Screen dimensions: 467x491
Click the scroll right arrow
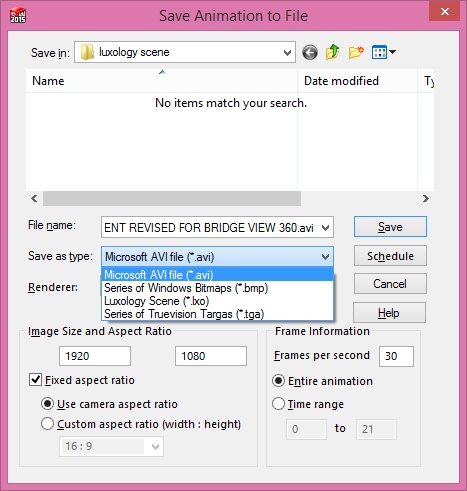(x=426, y=198)
